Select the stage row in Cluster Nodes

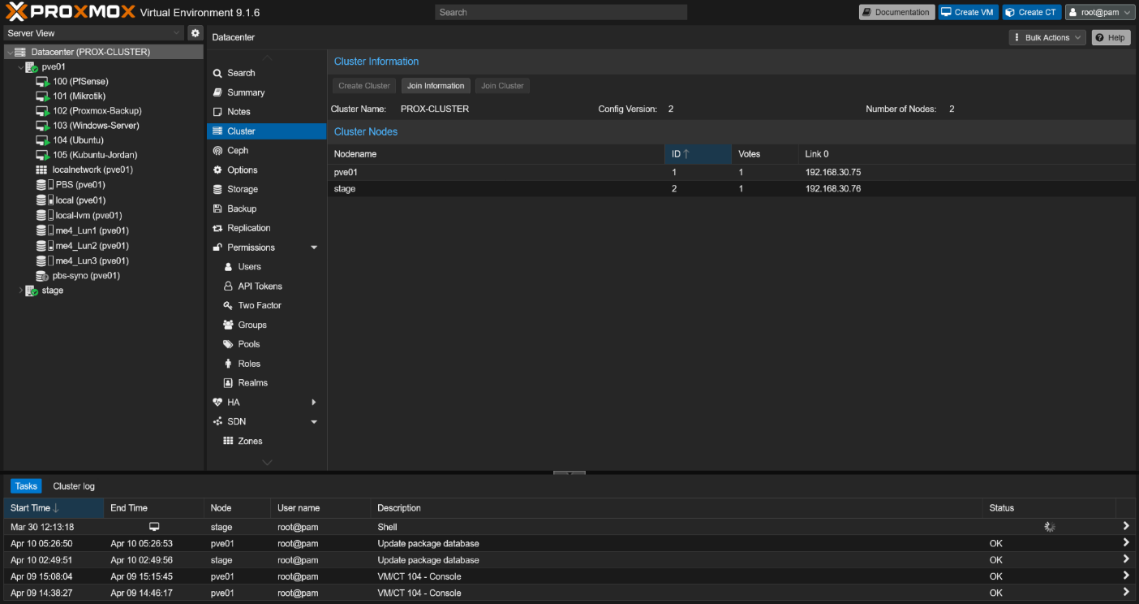(732, 188)
